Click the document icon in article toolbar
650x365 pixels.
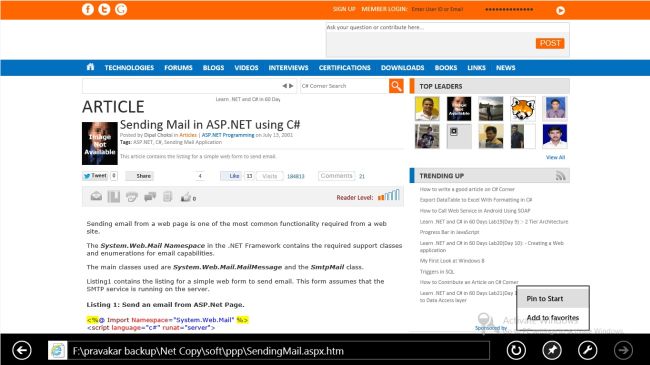167,197
